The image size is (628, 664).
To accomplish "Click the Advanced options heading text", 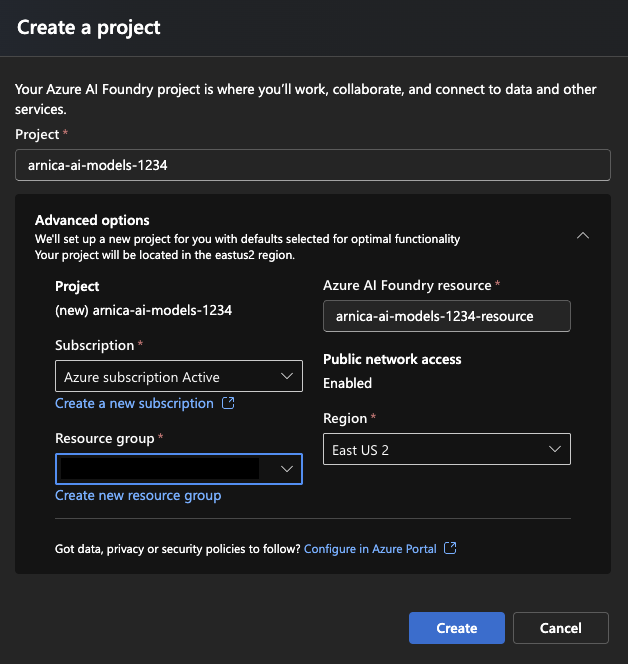I will pos(92,220).
